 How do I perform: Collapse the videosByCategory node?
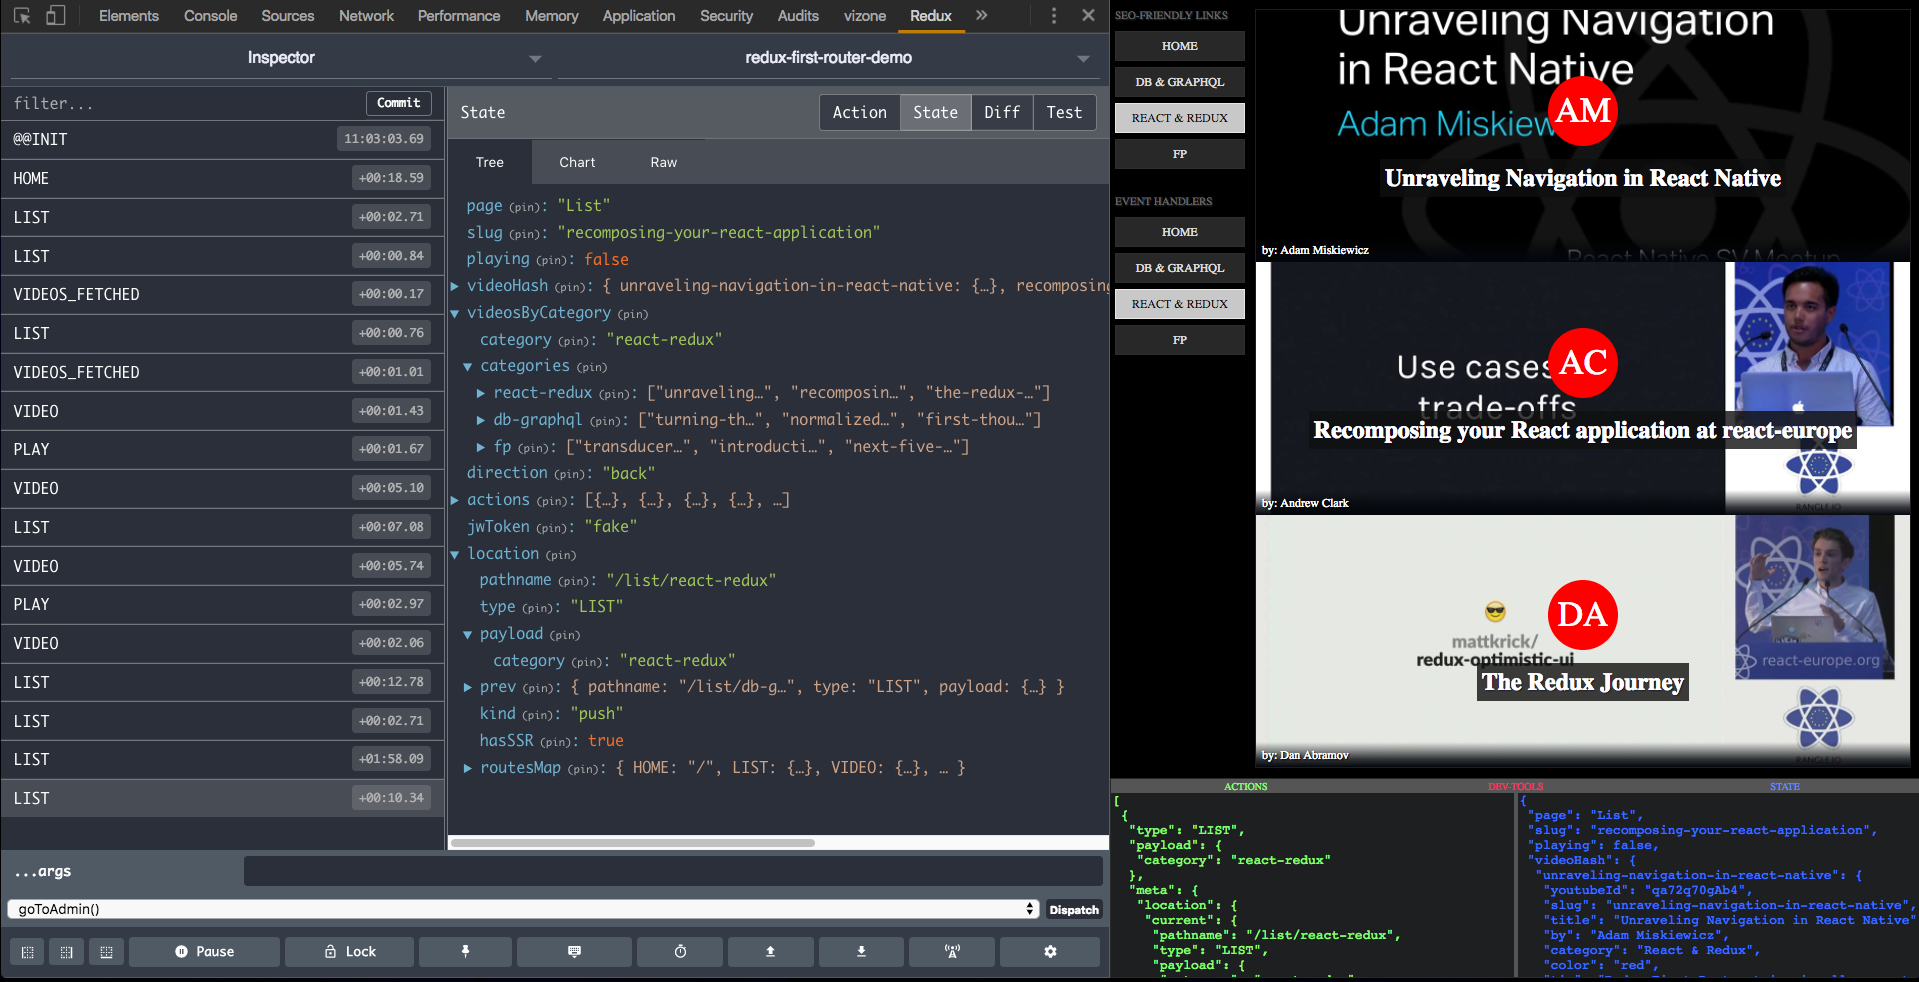[x=455, y=313]
